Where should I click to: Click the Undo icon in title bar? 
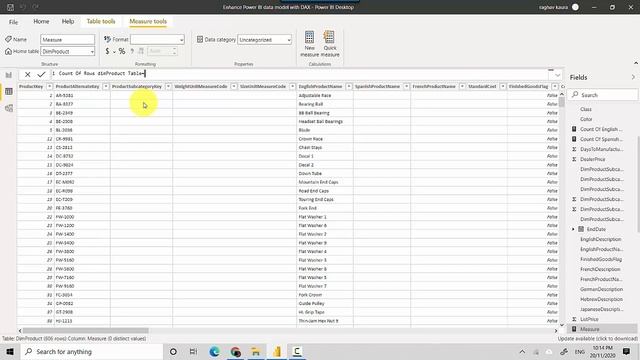(23, 7)
